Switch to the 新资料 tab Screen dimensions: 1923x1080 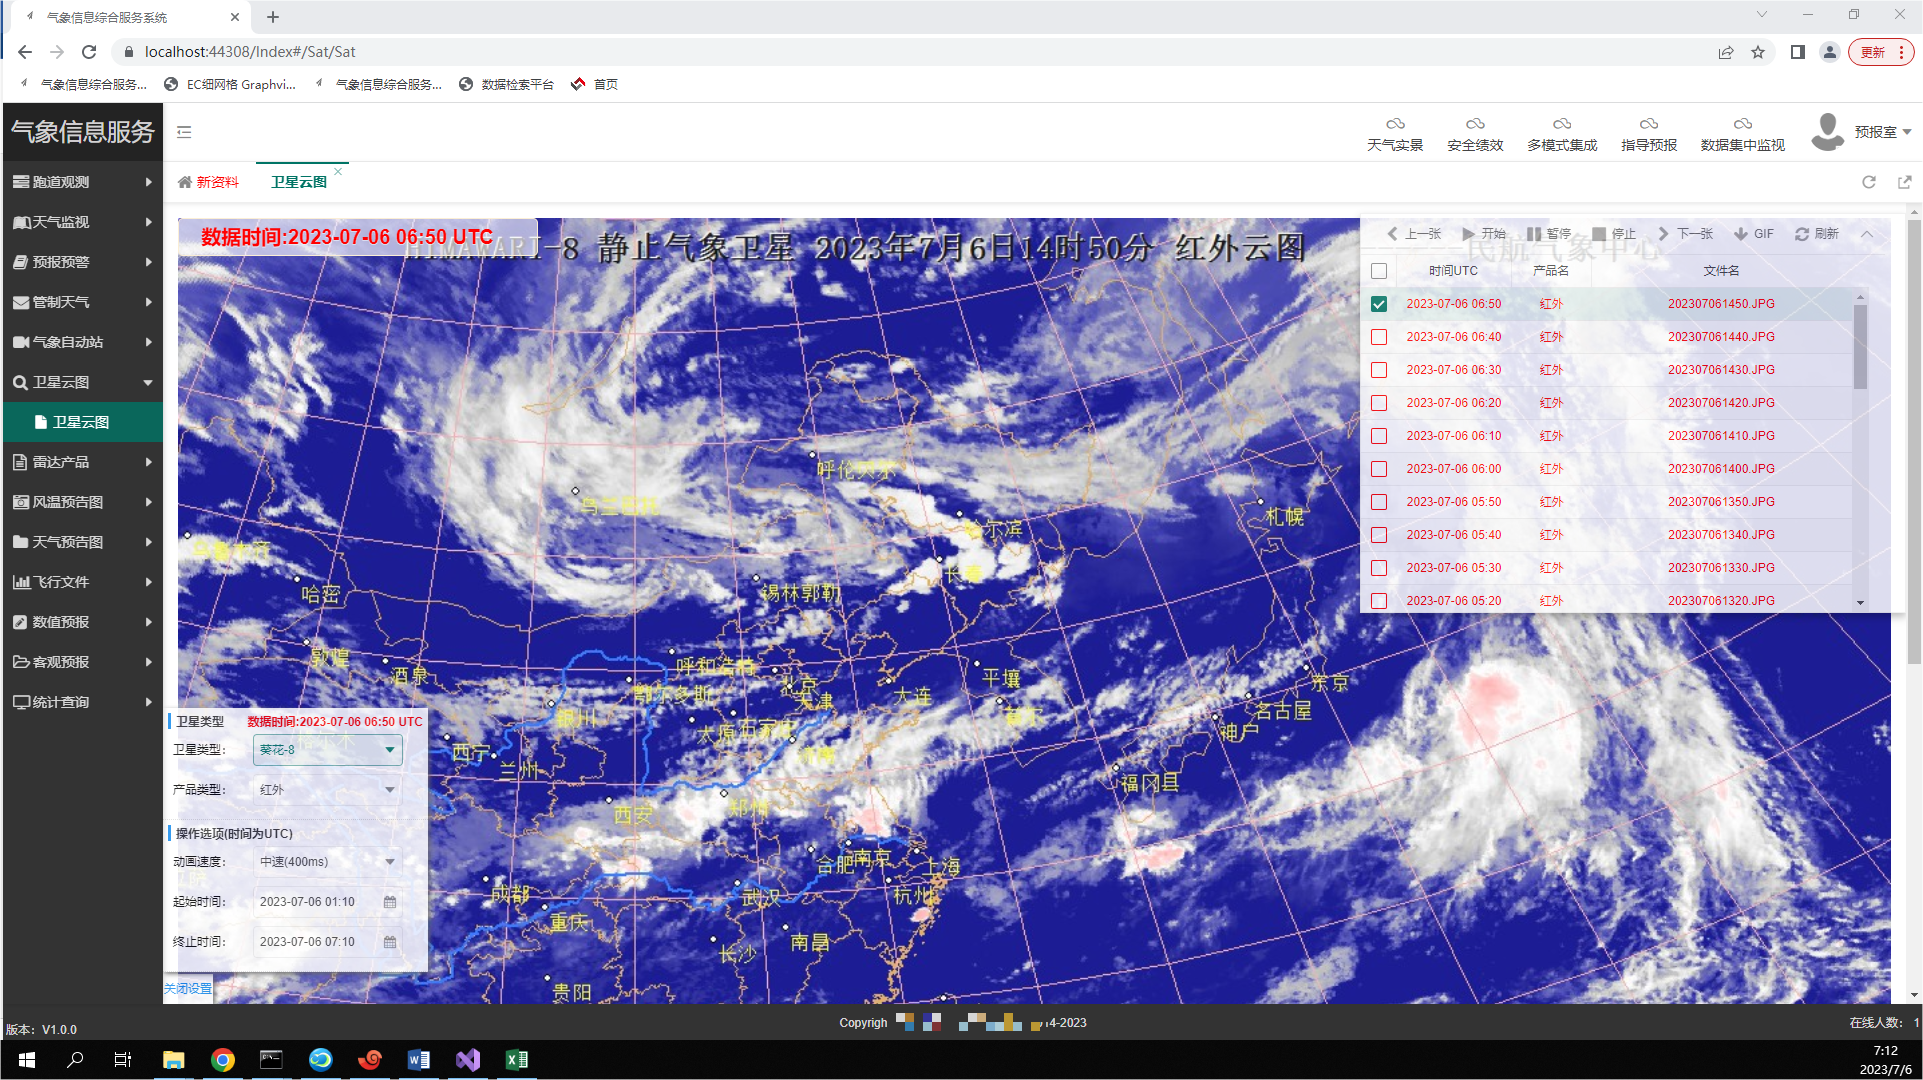[209, 182]
